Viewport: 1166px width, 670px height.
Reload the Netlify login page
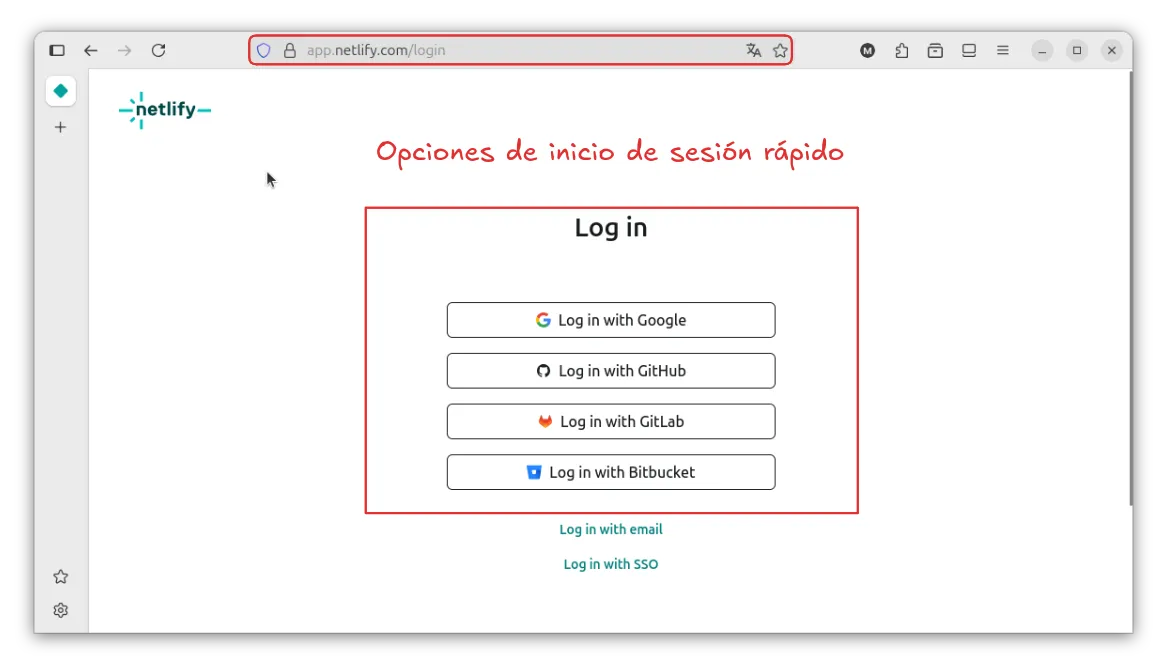(158, 50)
